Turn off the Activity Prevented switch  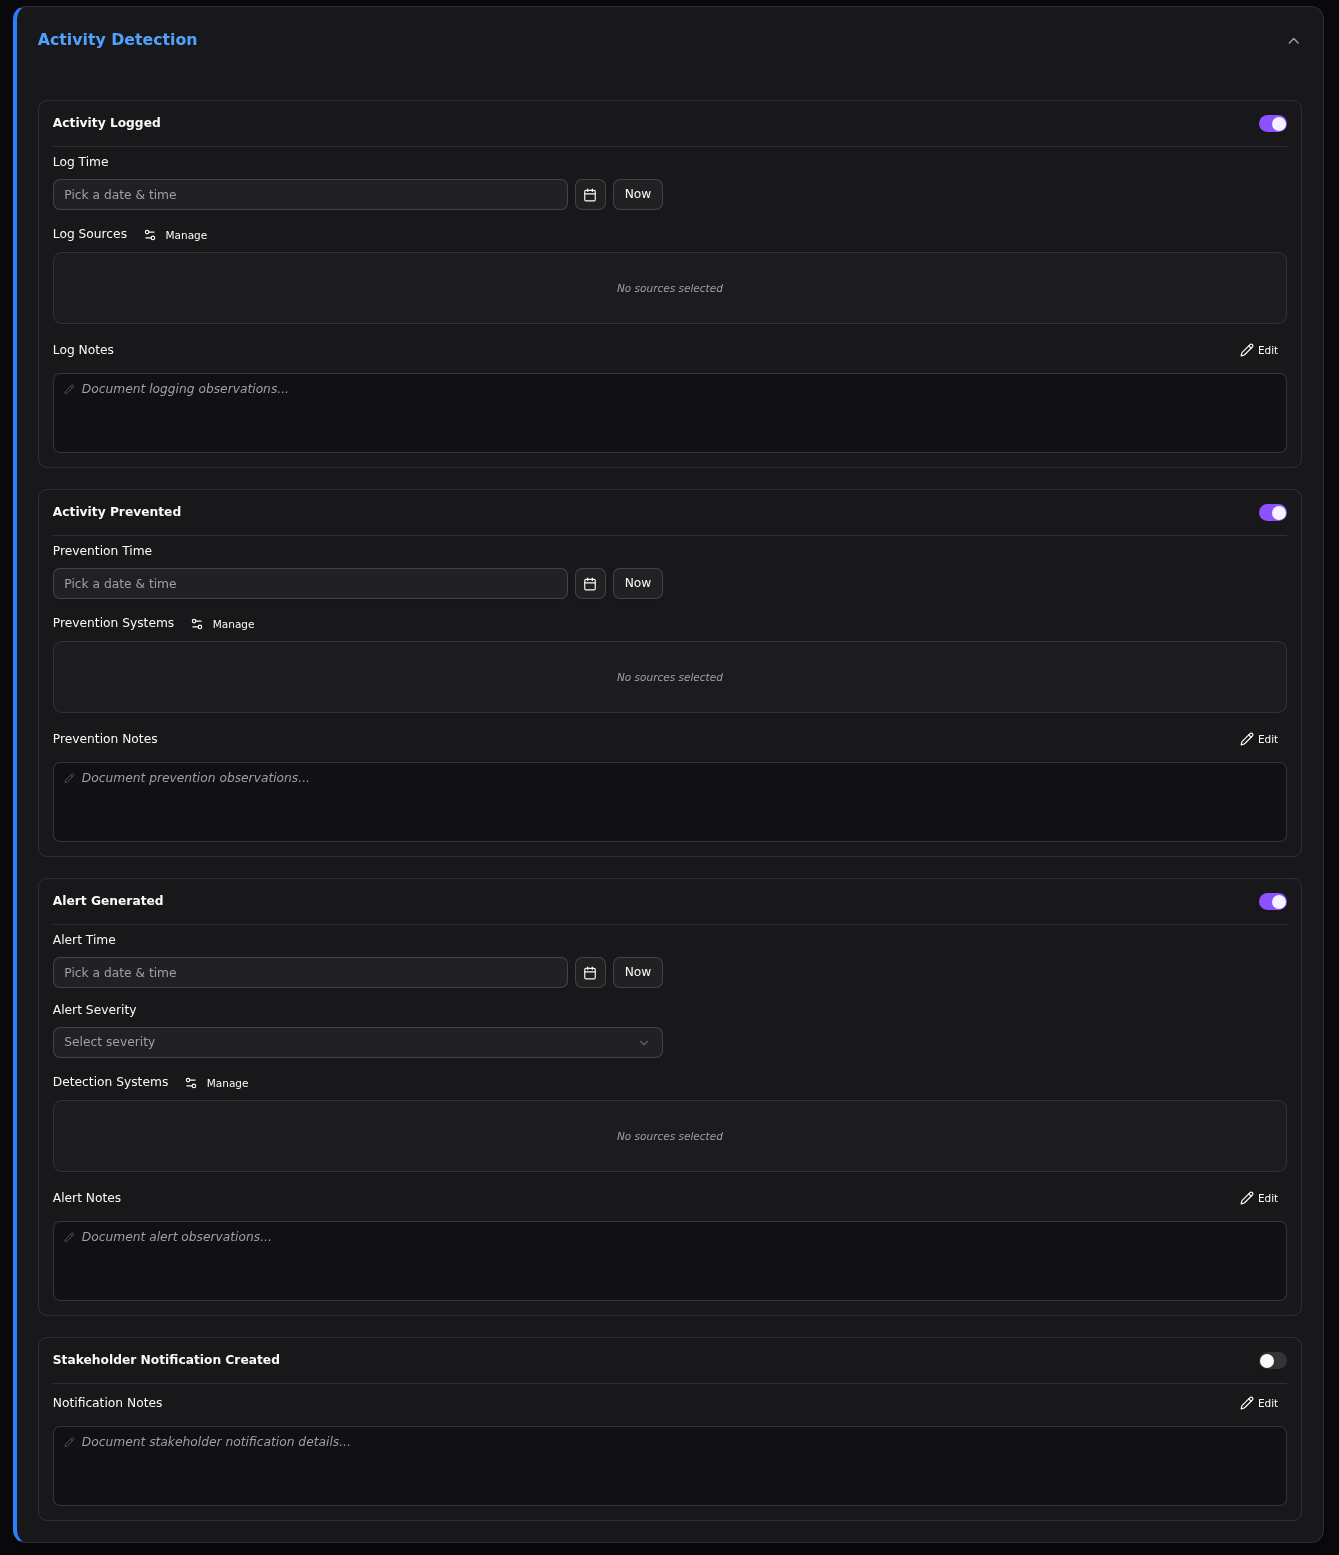point(1272,513)
